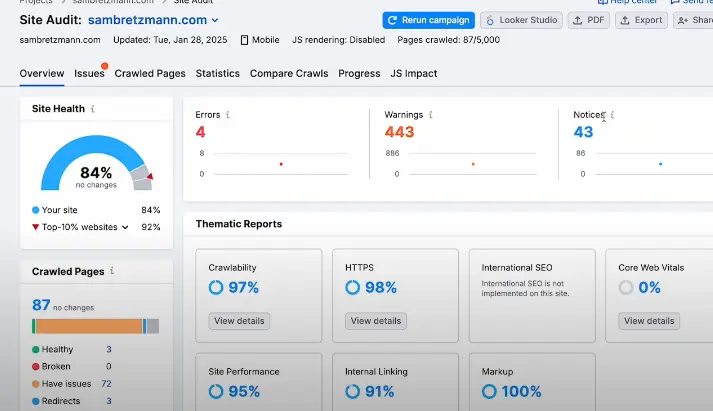Click the upload icon on PDF button

577,20
